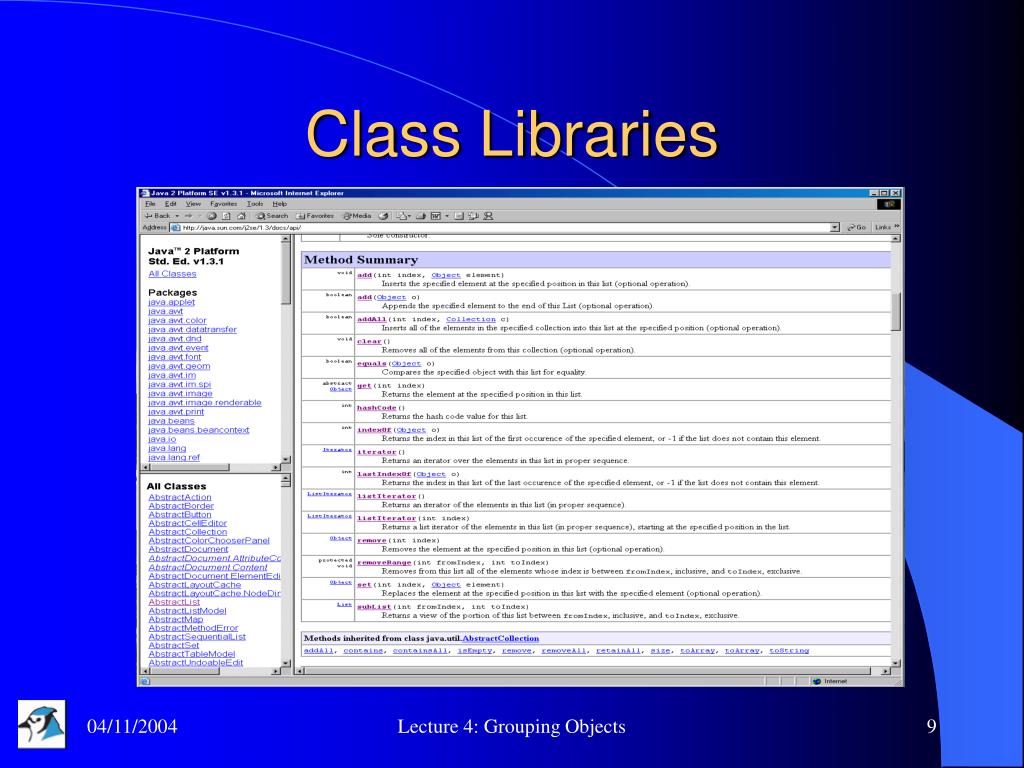Open the Media bar button
Viewport: 1024px width, 768px height.
coord(357,216)
